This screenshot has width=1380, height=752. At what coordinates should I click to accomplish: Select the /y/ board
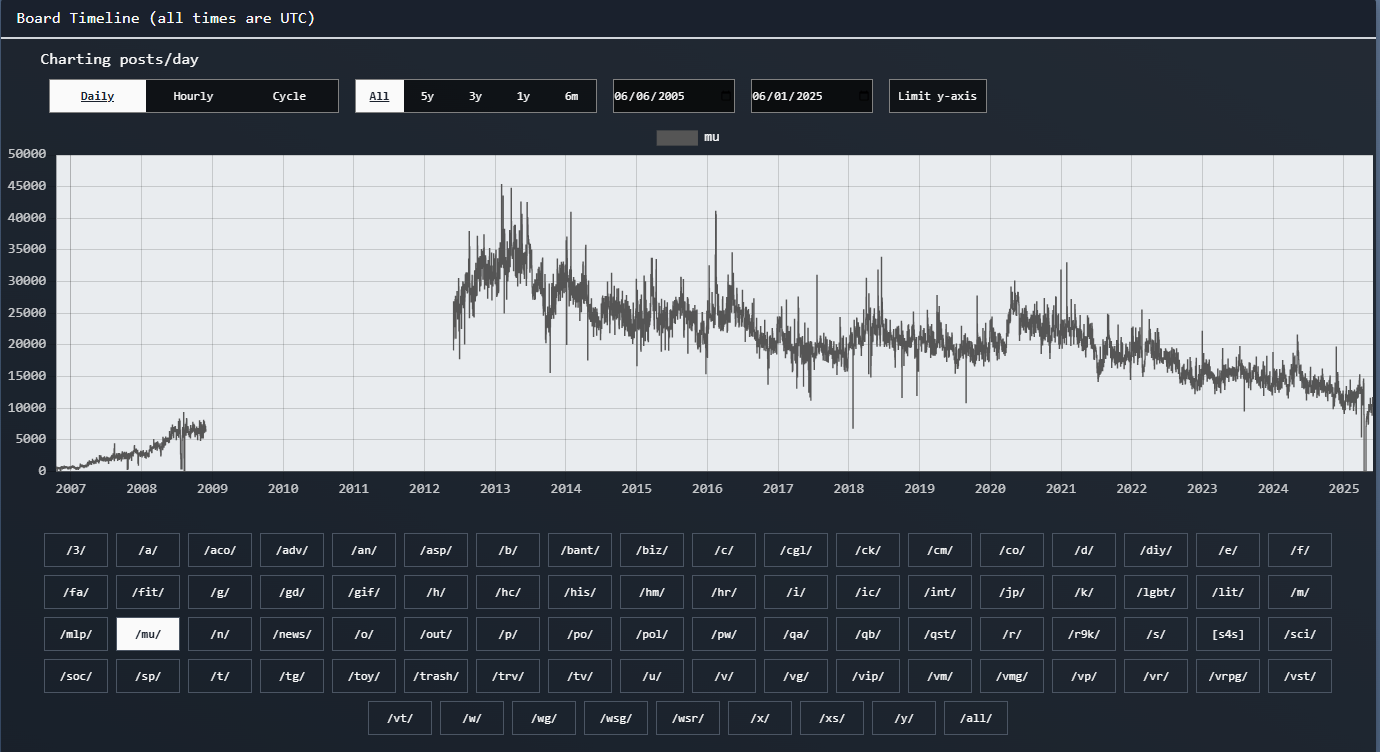point(904,718)
